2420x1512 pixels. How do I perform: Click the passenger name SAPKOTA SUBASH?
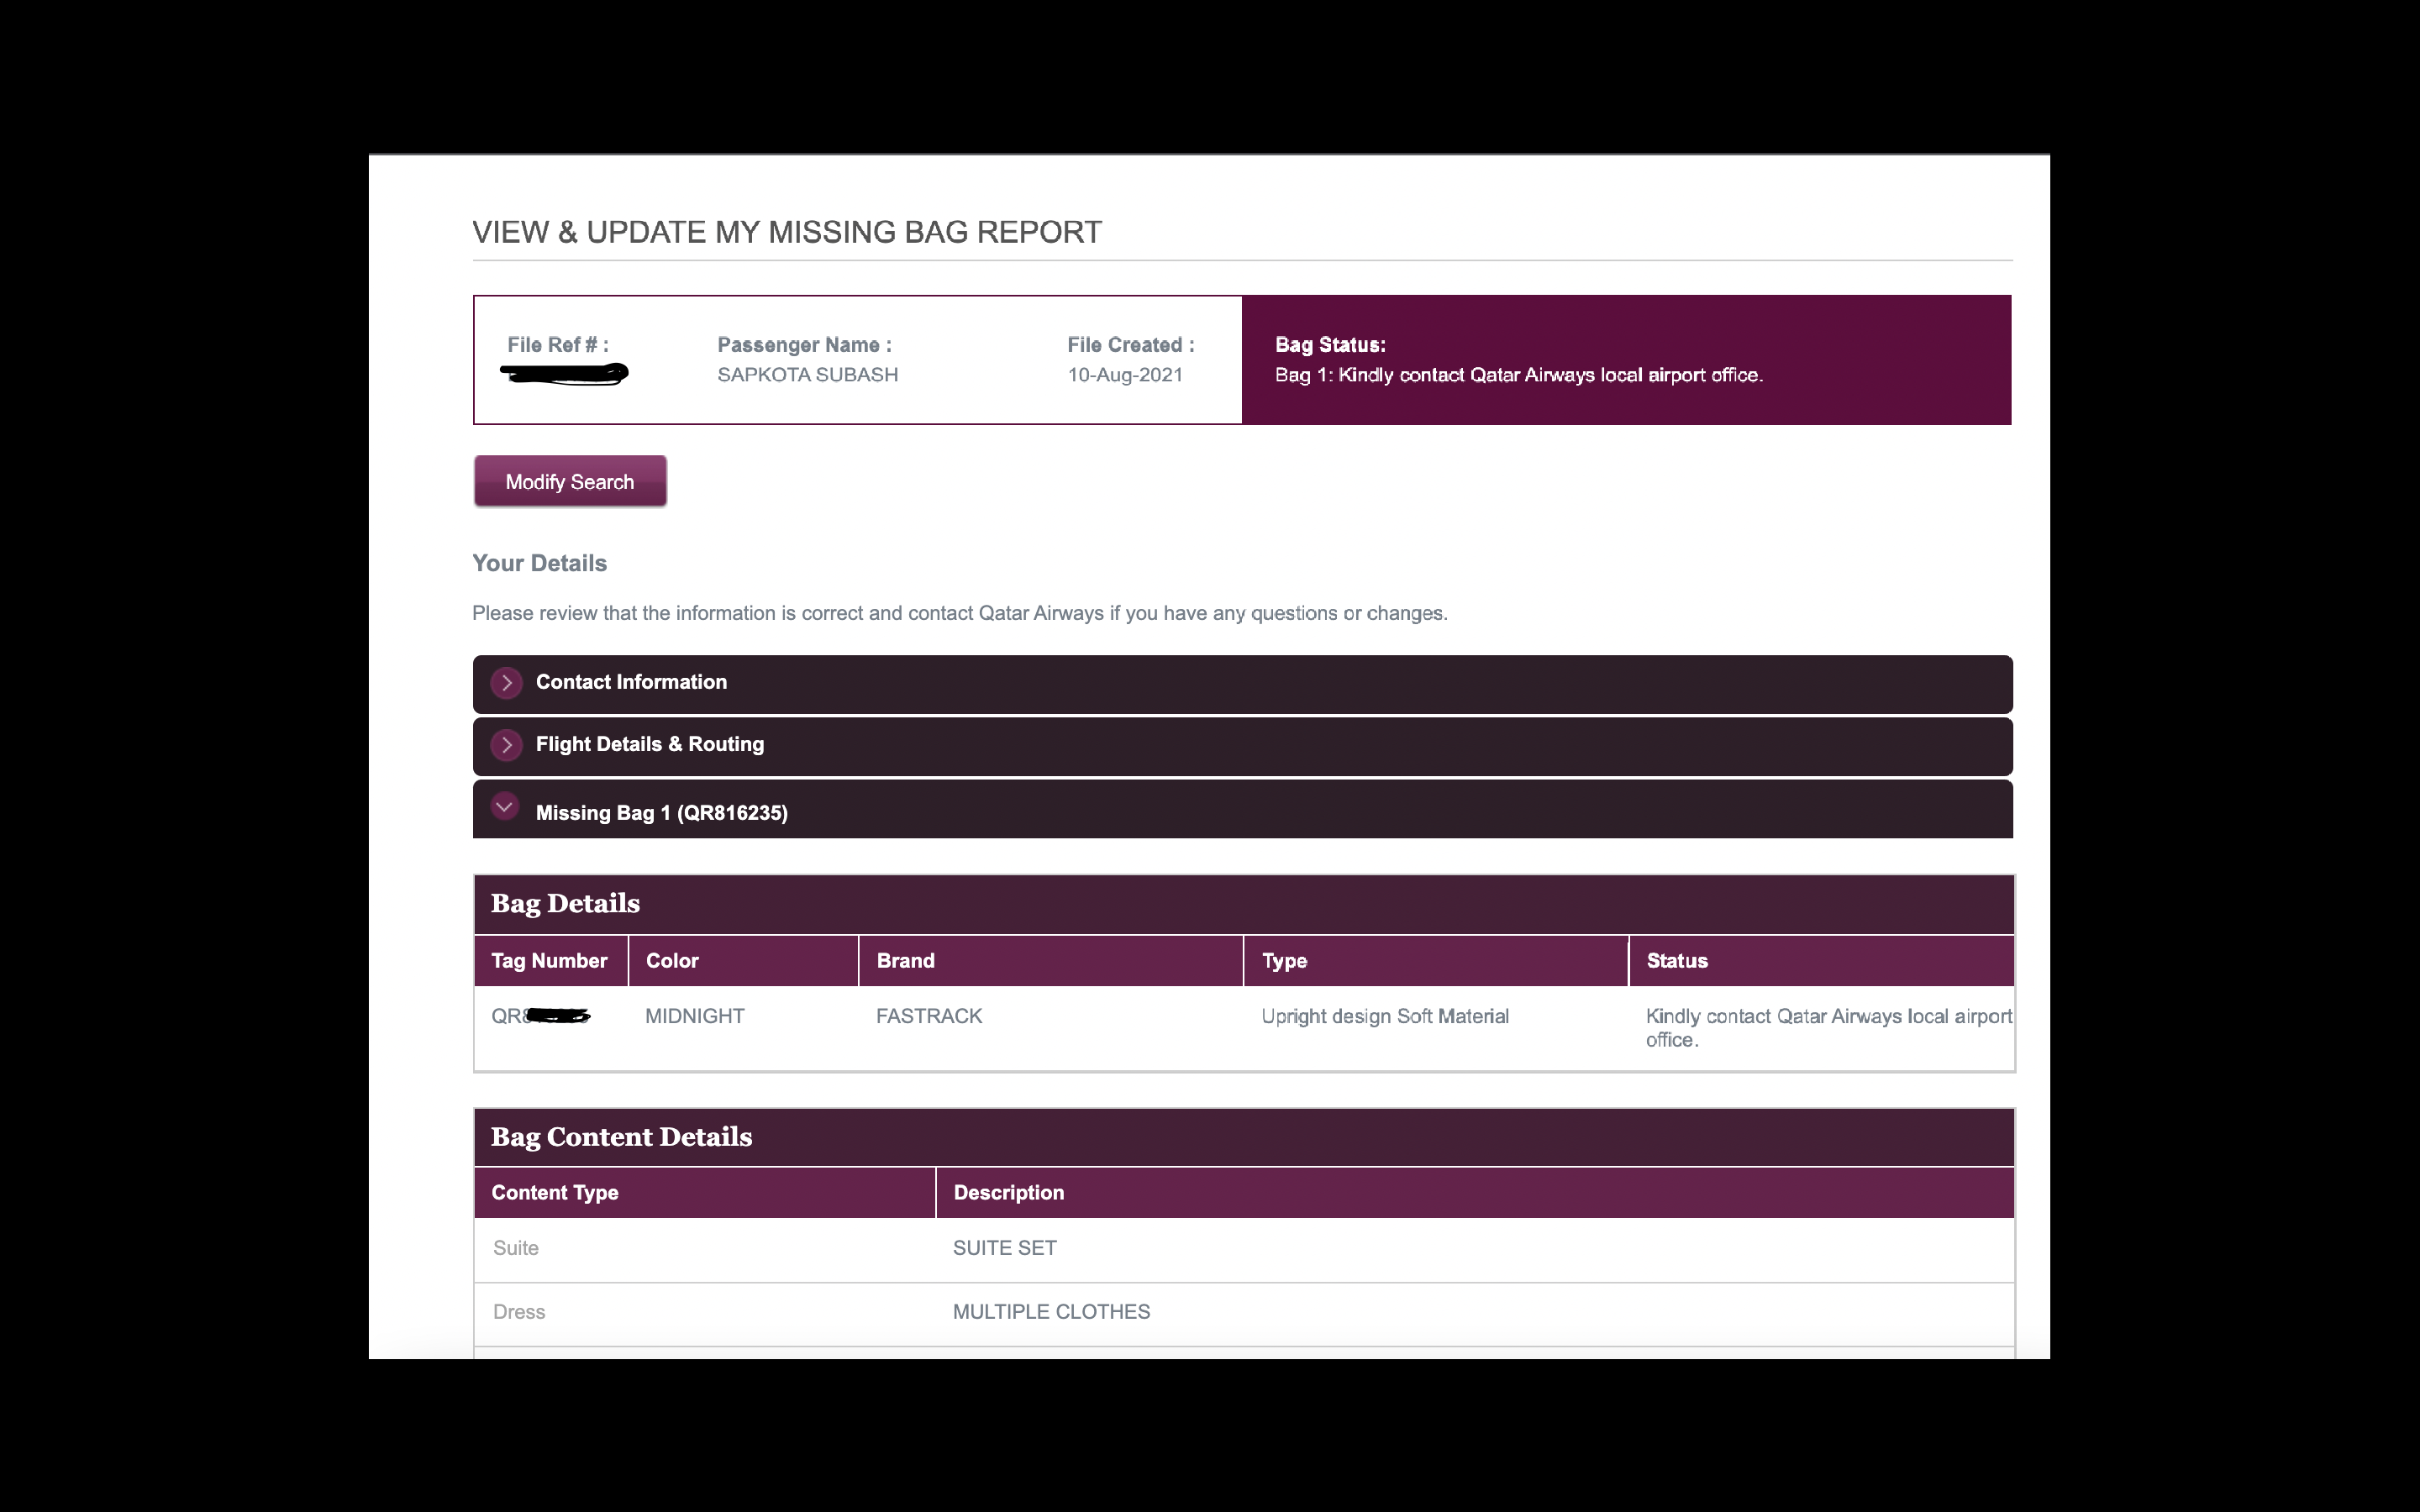808,374
